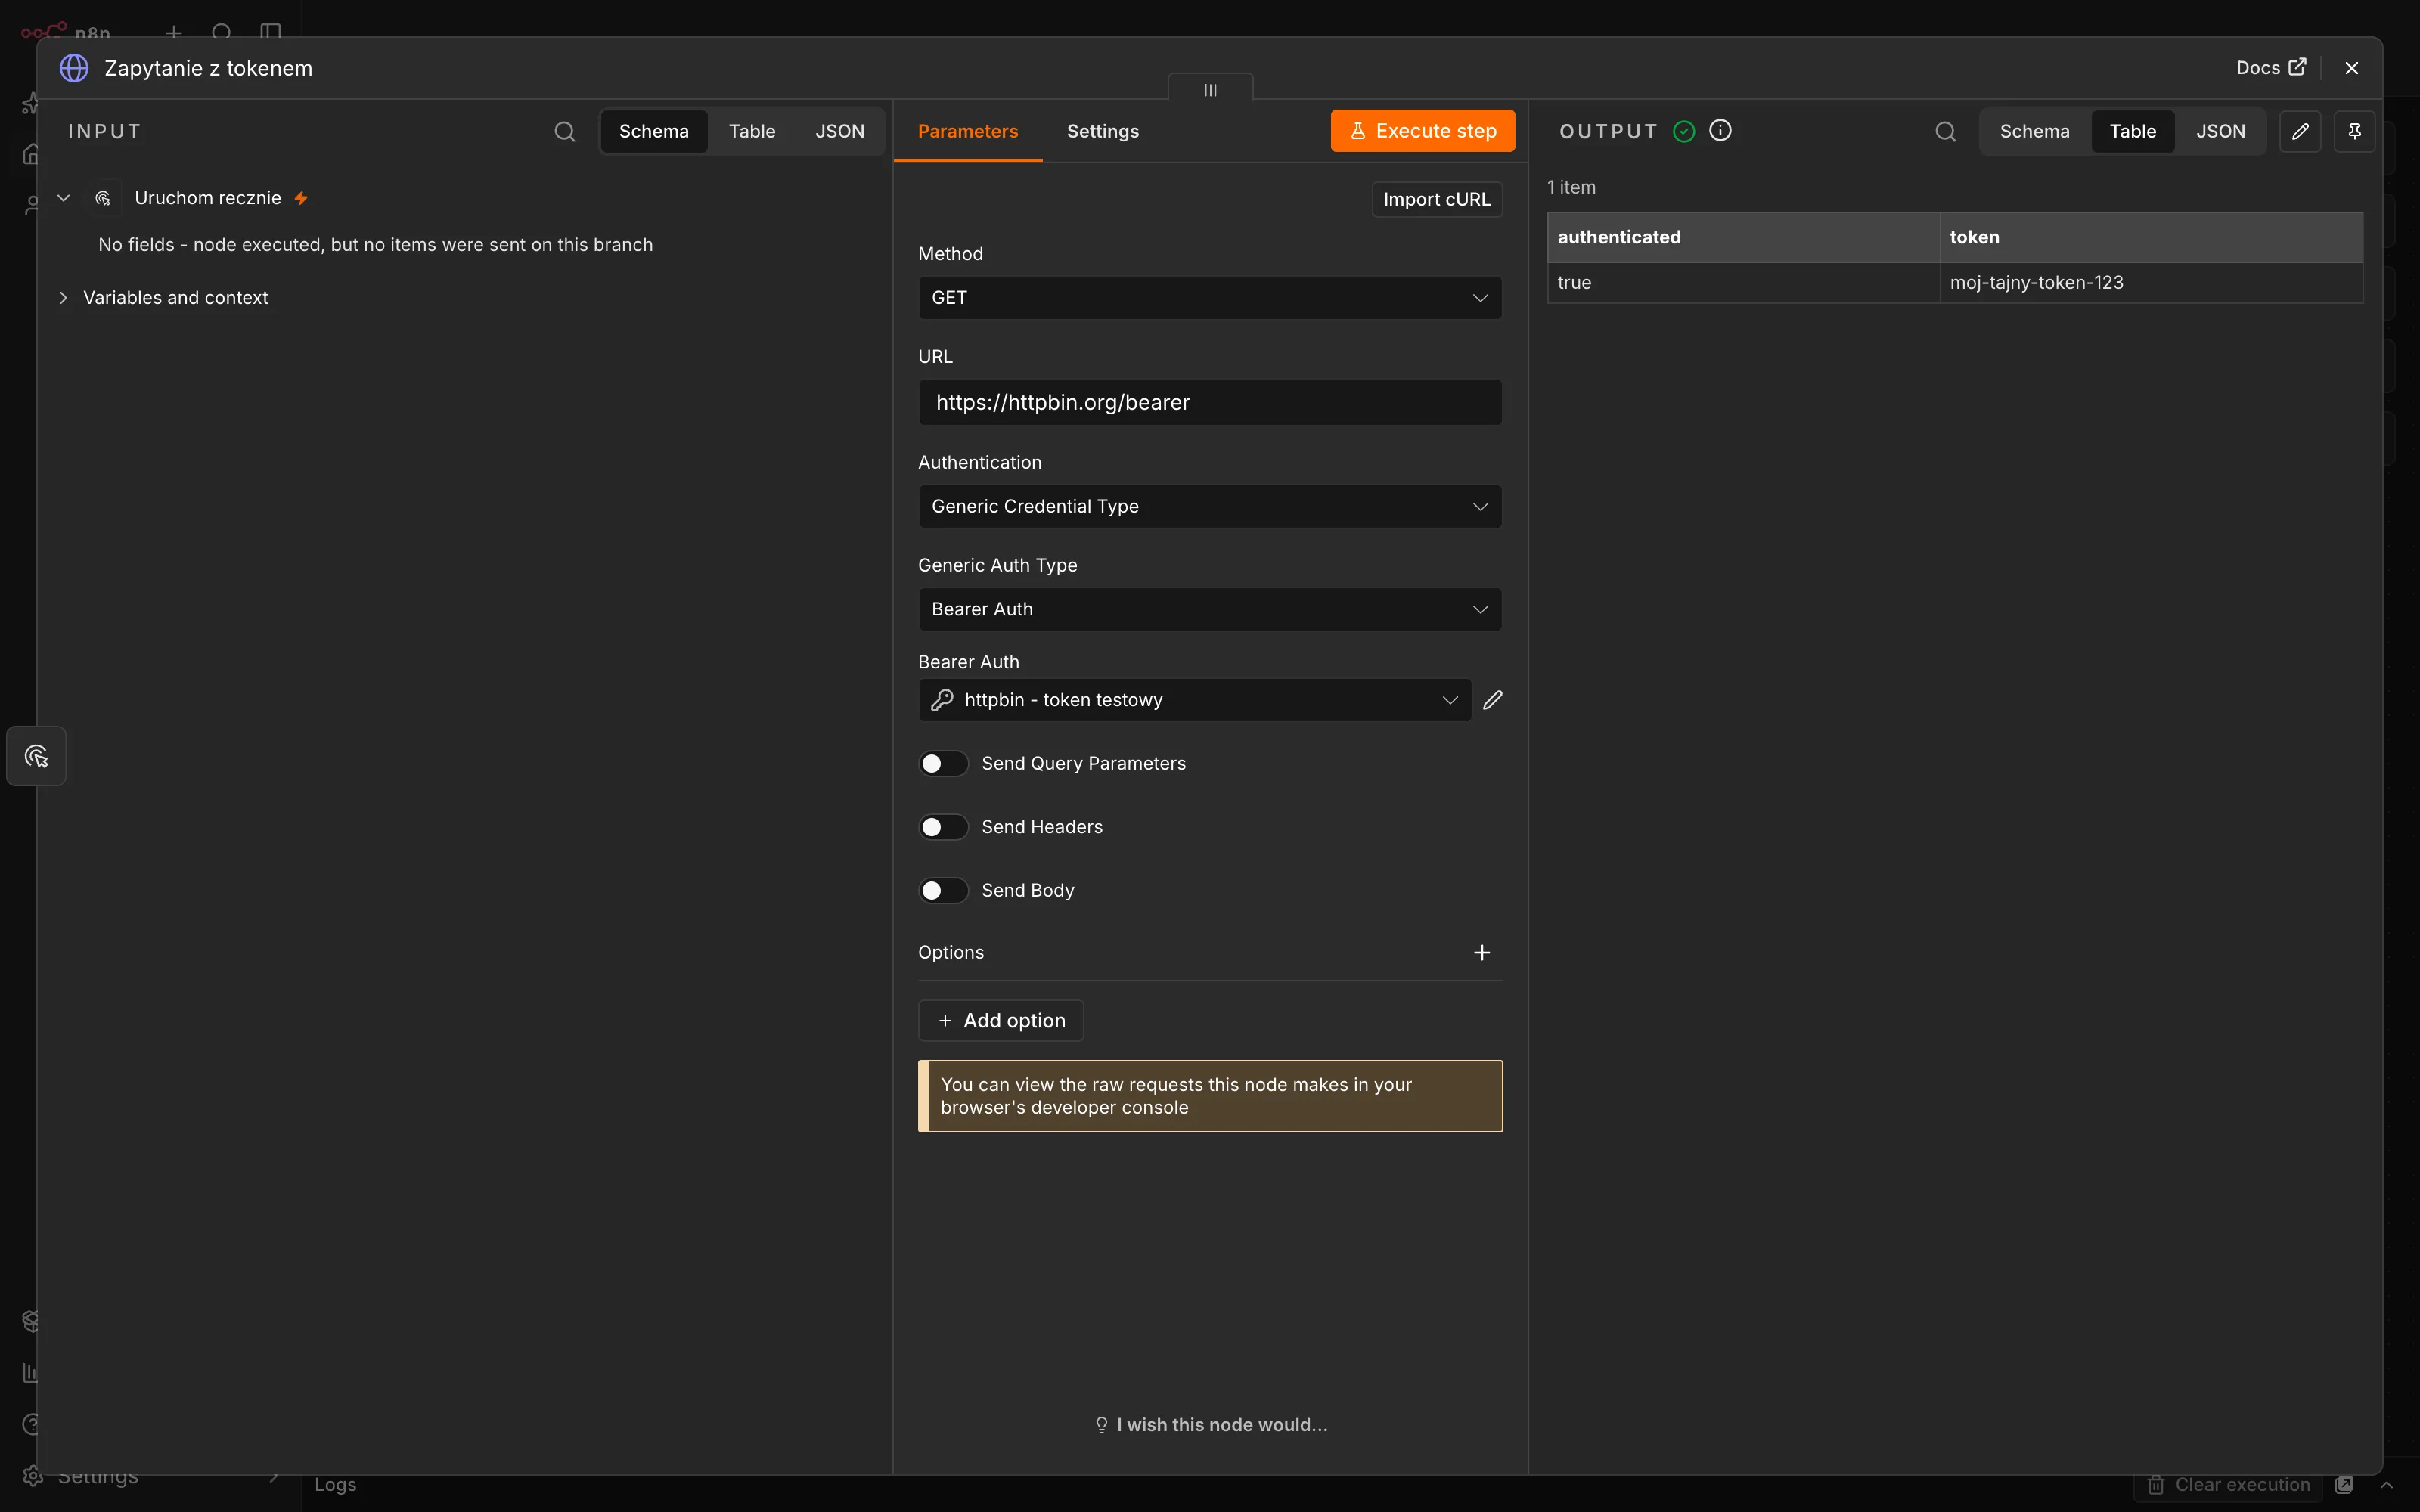Switch to the Parameters tab
Viewport: 2420px width, 1512px height.
click(967, 131)
